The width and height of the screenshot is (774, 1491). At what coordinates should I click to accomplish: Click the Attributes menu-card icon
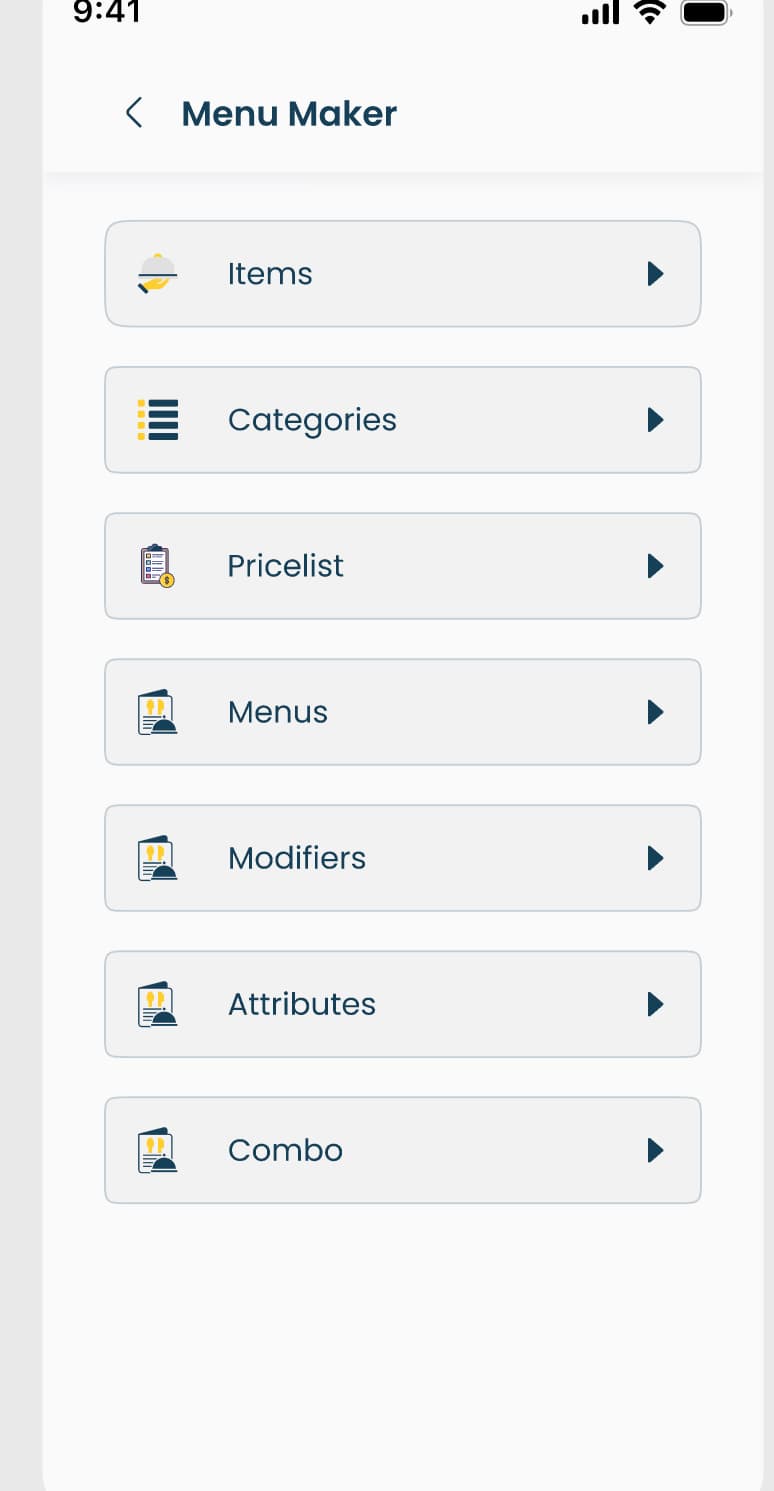156,1004
